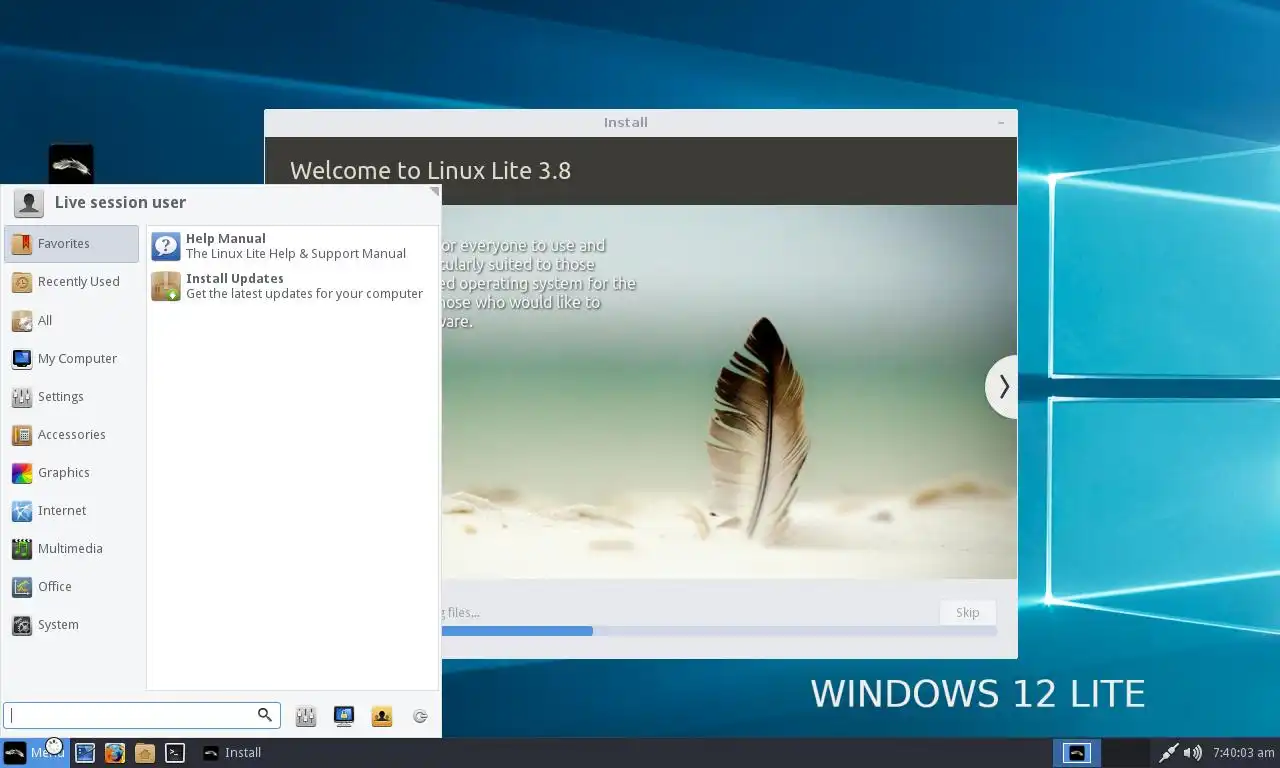Launch Firefox from the taskbar
1280x768 pixels.
pos(115,753)
